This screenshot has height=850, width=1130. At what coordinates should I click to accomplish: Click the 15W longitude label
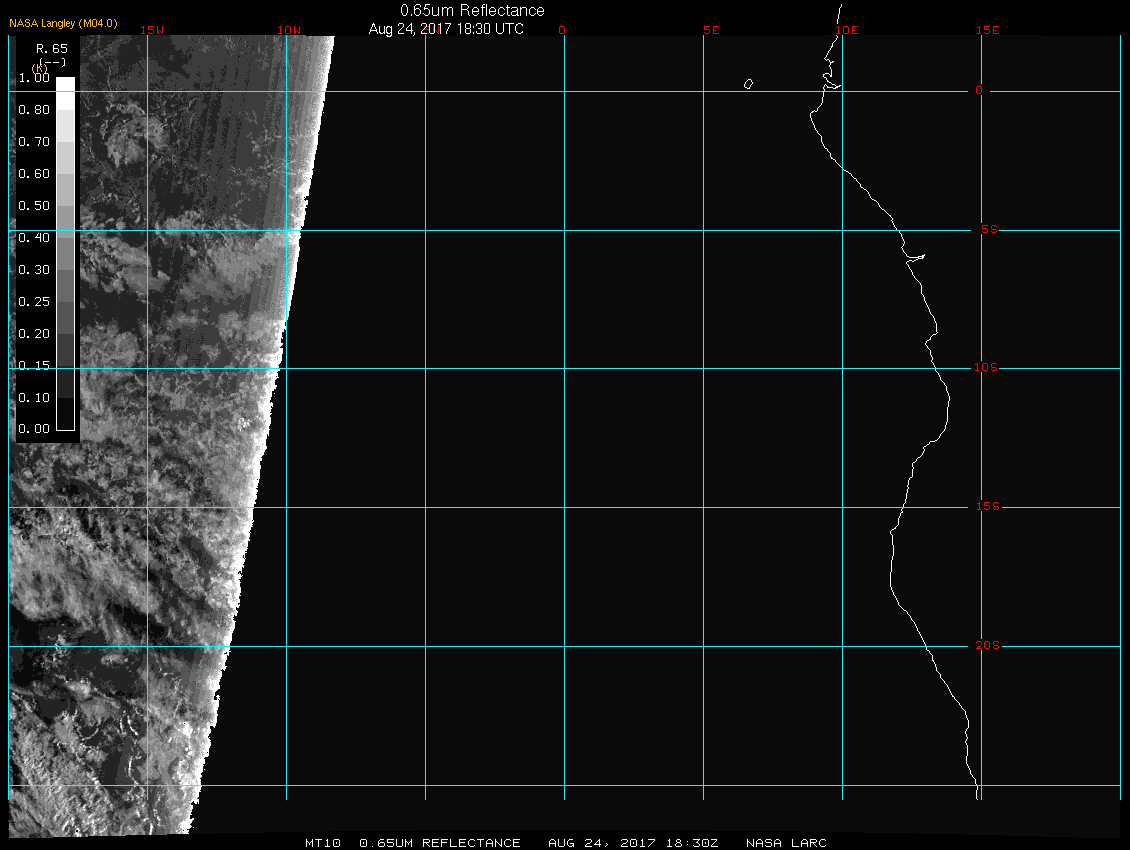(x=152, y=30)
